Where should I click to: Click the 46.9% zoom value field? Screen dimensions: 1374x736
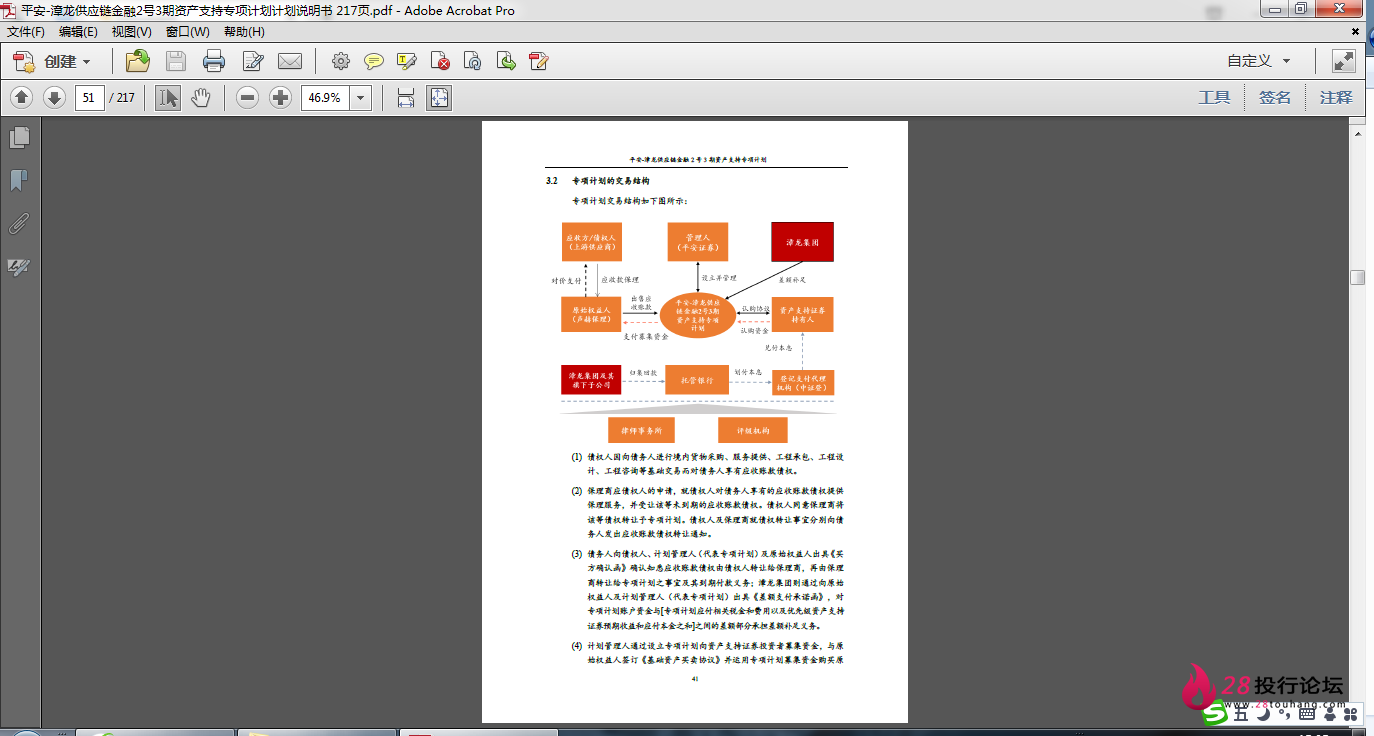tap(326, 98)
